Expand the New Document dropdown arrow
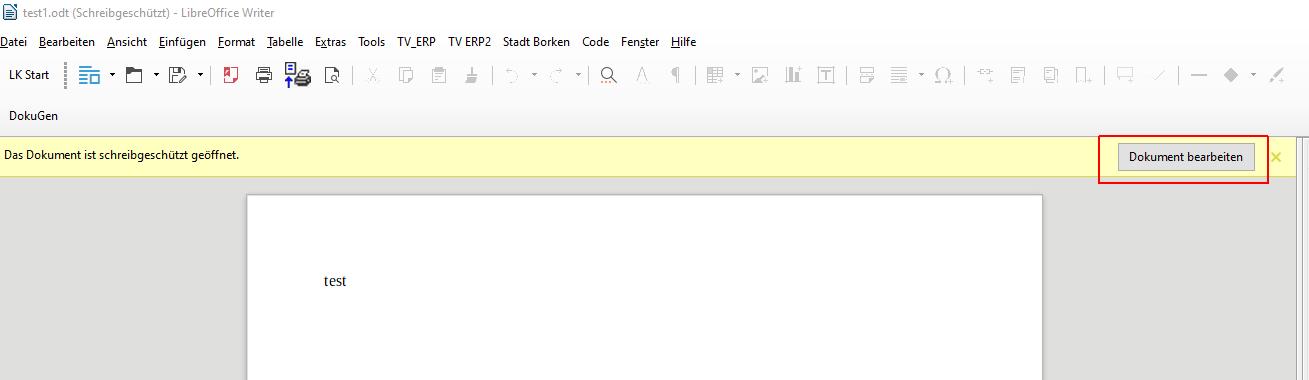 (x=112, y=75)
